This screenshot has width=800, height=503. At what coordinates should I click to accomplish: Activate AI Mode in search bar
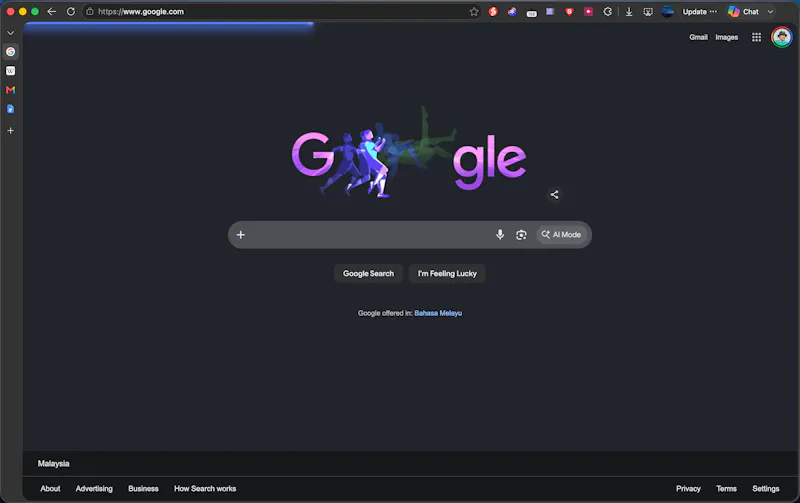click(561, 235)
